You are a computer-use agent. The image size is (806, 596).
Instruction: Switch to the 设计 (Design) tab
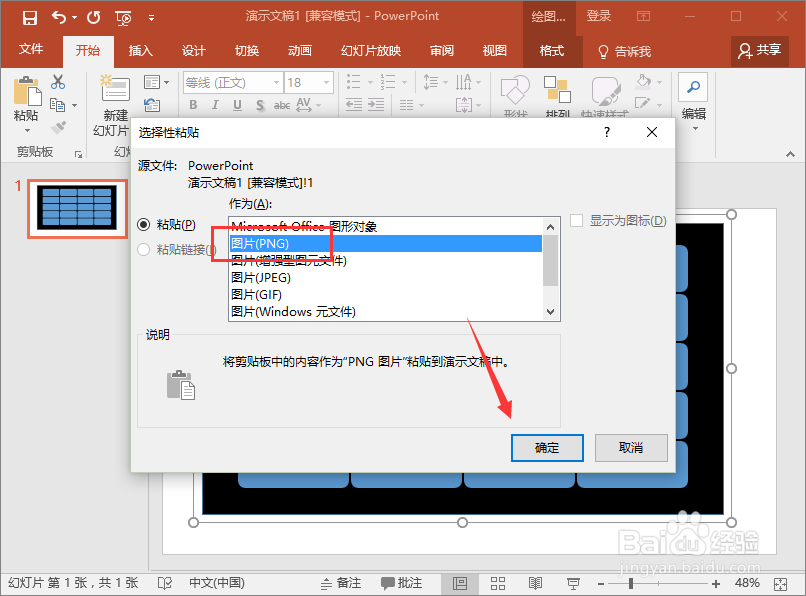(x=193, y=50)
